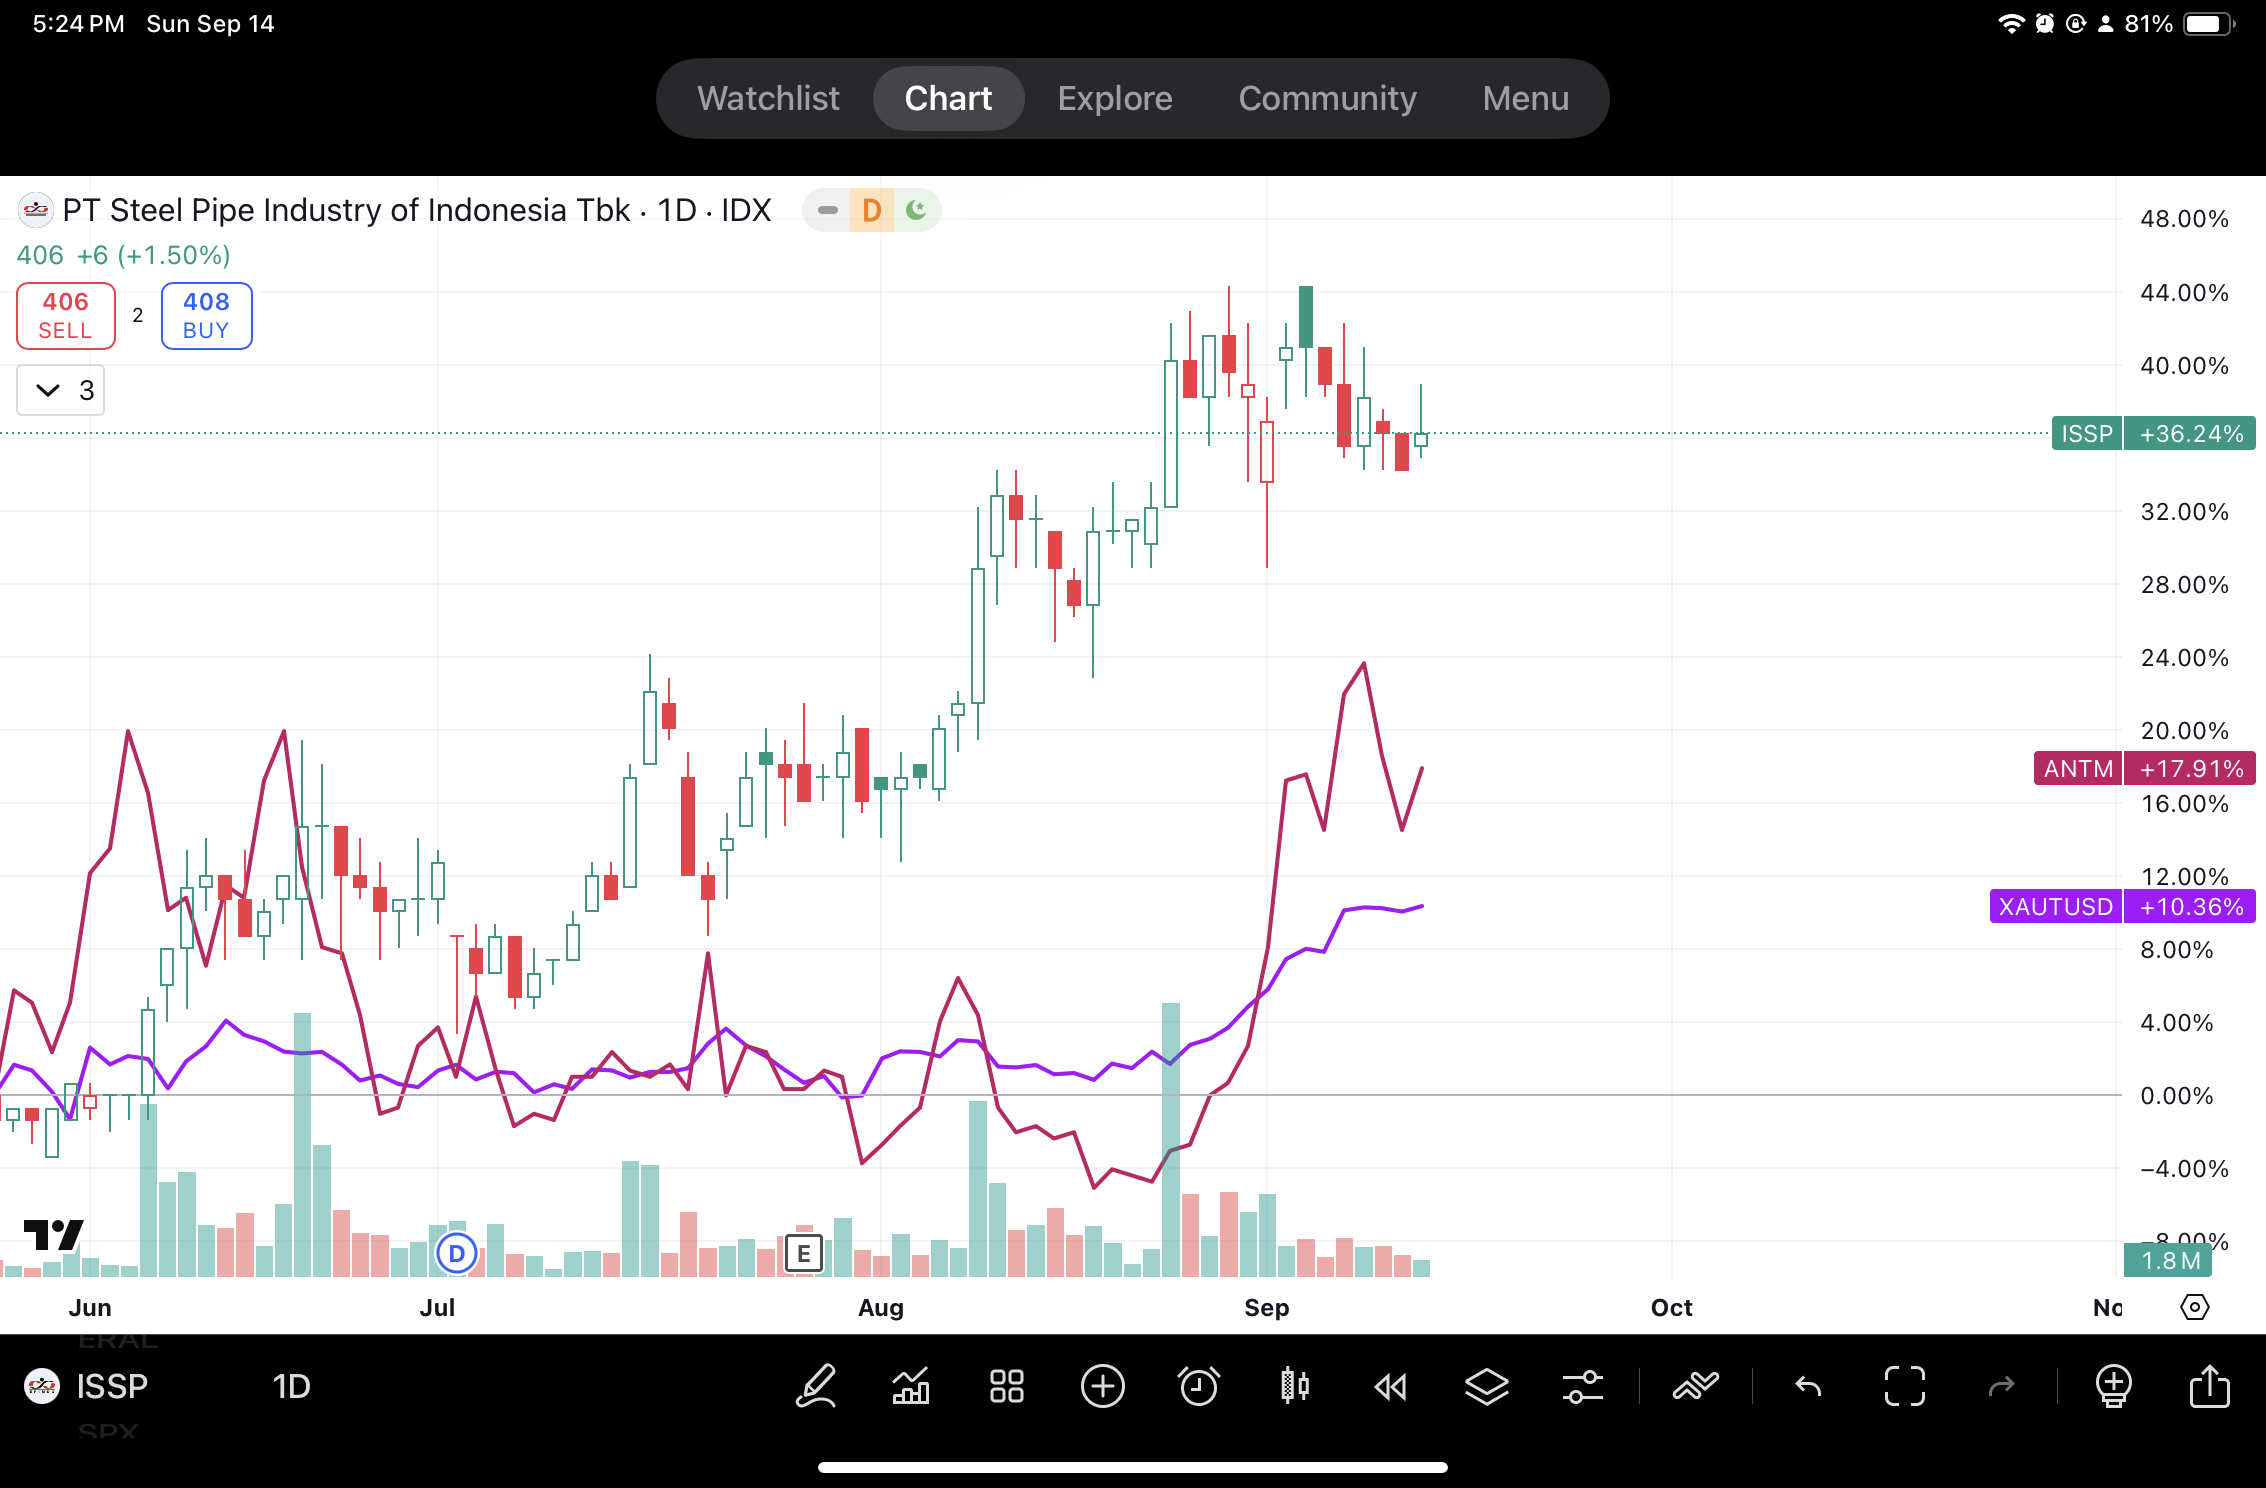The width and height of the screenshot is (2266, 1488).
Task: Add symbol with the plus circle icon
Action: pos(1103,1386)
